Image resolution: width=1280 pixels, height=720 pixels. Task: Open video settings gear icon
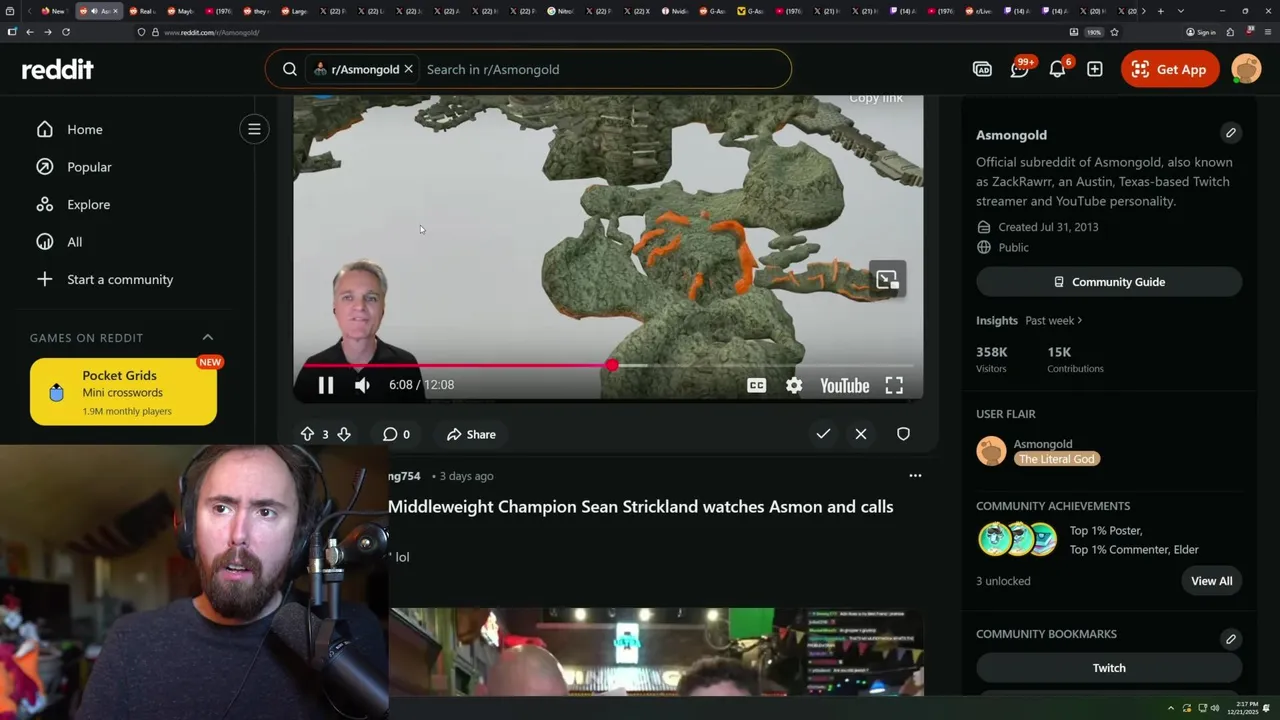pos(794,385)
